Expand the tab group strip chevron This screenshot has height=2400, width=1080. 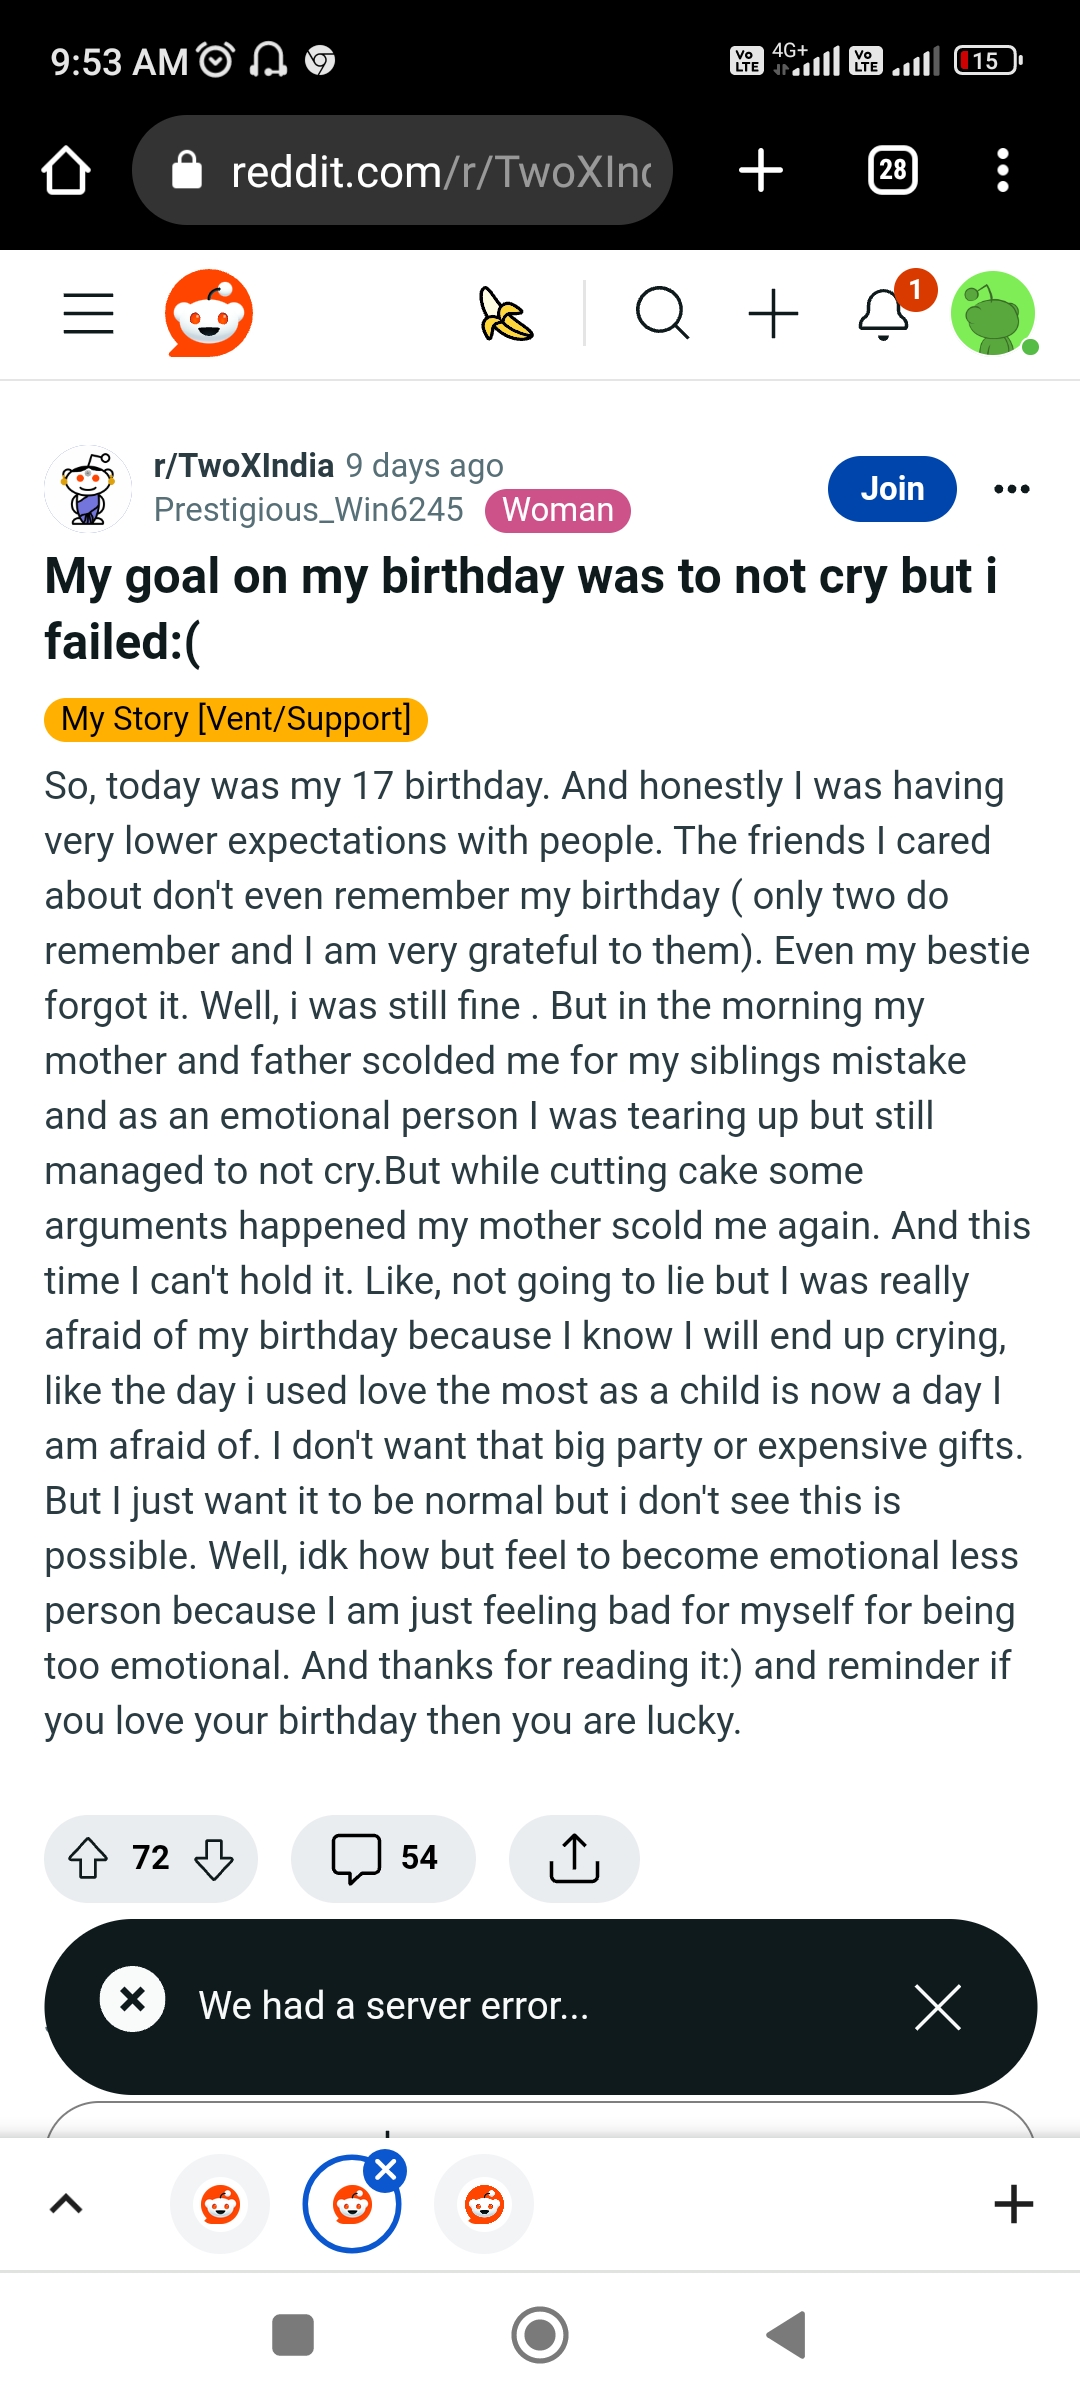pyautogui.click(x=66, y=2204)
